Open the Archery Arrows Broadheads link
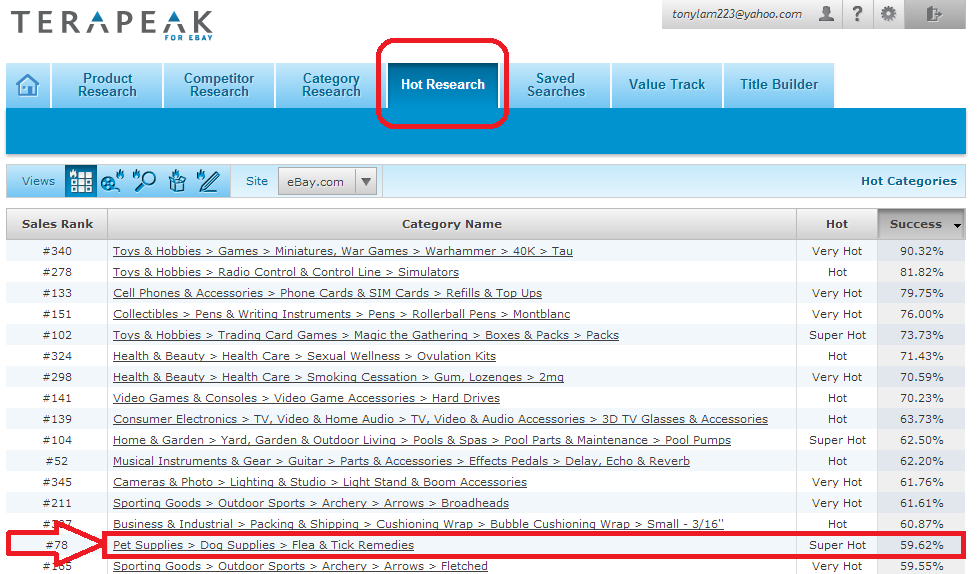The image size is (978, 574). (x=311, y=503)
